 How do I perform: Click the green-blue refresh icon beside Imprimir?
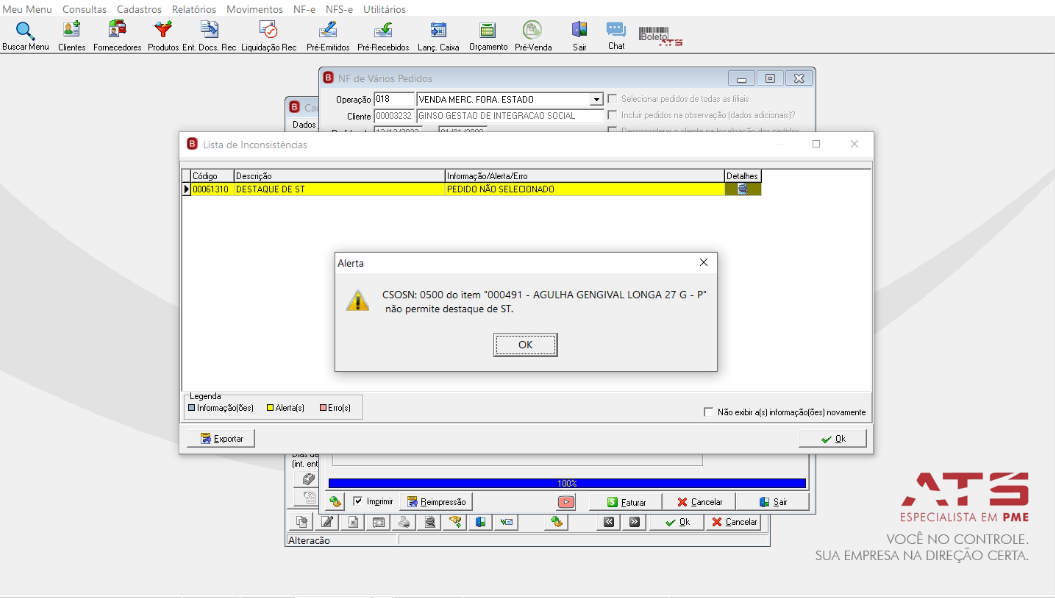point(335,502)
